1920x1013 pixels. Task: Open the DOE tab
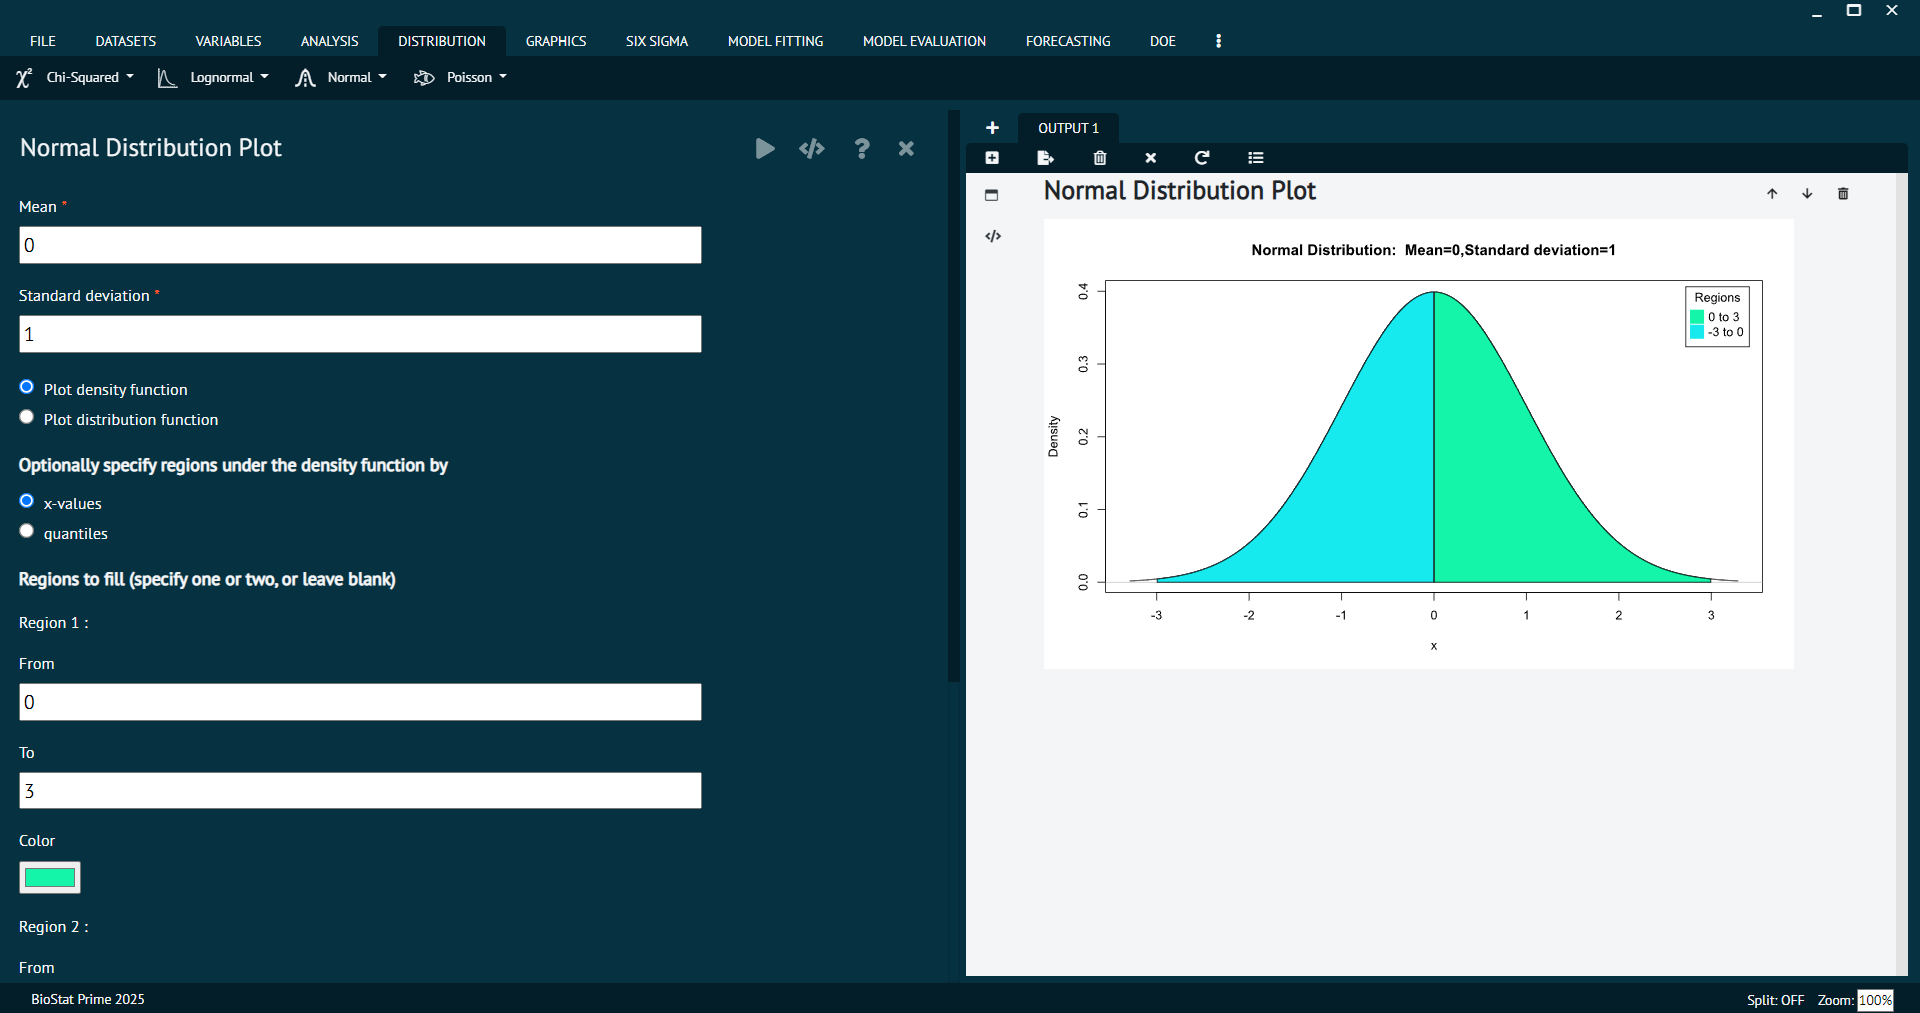pos(1163,41)
